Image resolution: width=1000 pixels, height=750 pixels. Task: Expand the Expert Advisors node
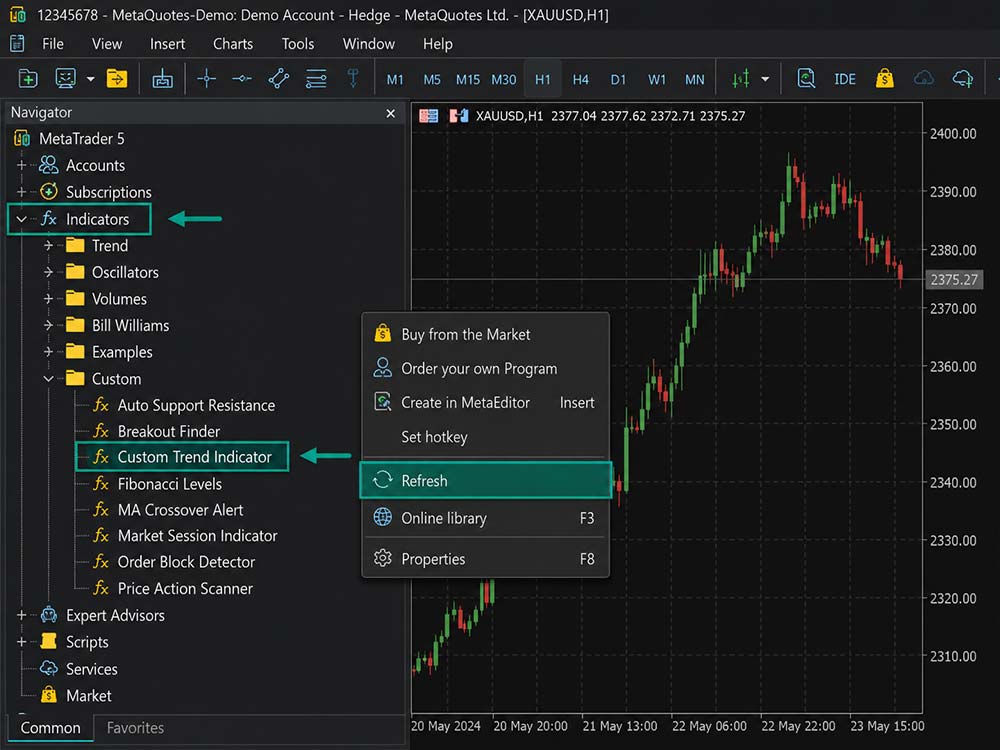click(x=21, y=615)
